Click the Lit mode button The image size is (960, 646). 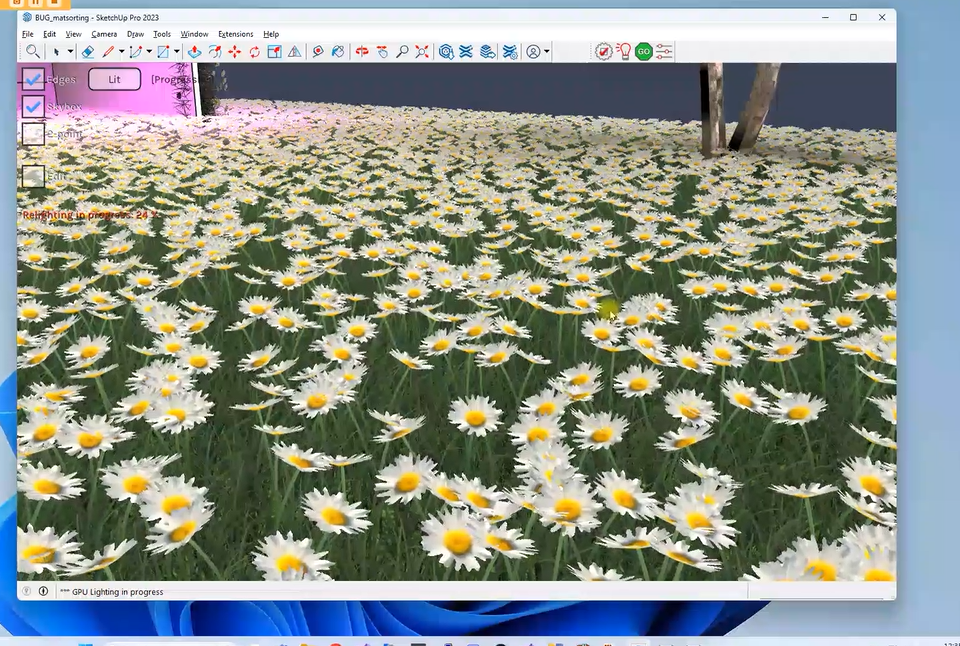[x=114, y=79]
